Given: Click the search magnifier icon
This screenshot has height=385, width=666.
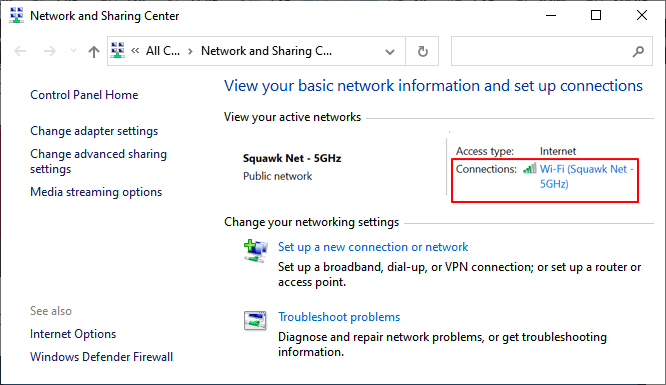Looking at the screenshot, I should (x=638, y=51).
